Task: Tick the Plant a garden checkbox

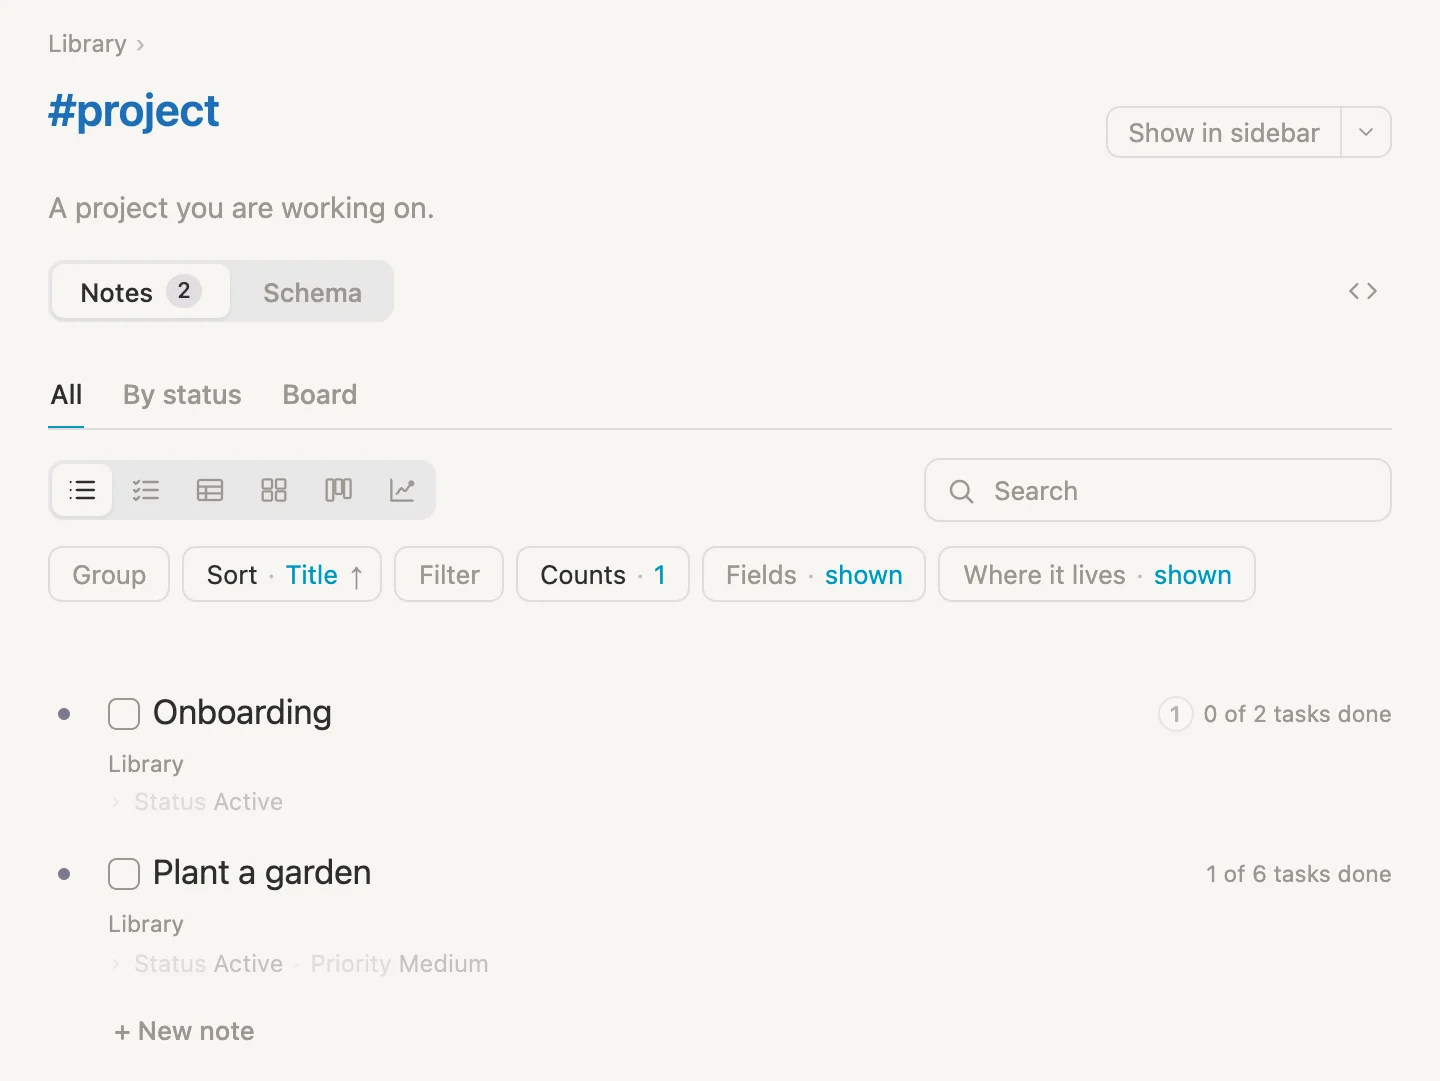Action: pyautogui.click(x=124, y=874)
